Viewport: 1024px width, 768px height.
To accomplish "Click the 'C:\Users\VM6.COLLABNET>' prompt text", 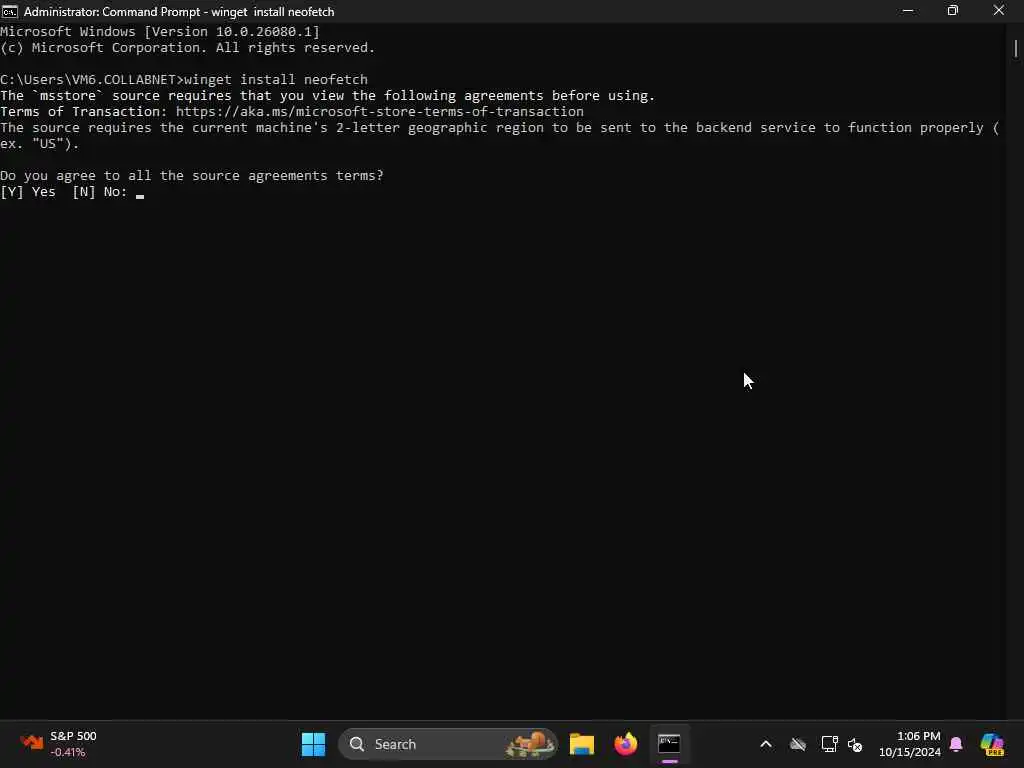I will pos(91,80).
